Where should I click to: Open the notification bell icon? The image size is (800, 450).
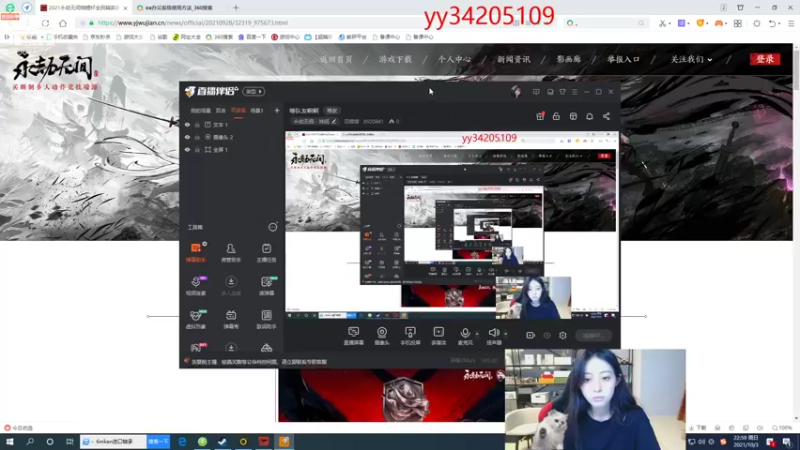click(x=589, y=116)
